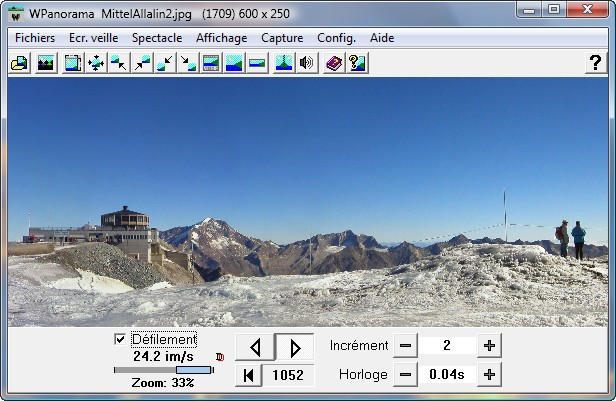Click the large question mark help button

(x=596, y=63)
